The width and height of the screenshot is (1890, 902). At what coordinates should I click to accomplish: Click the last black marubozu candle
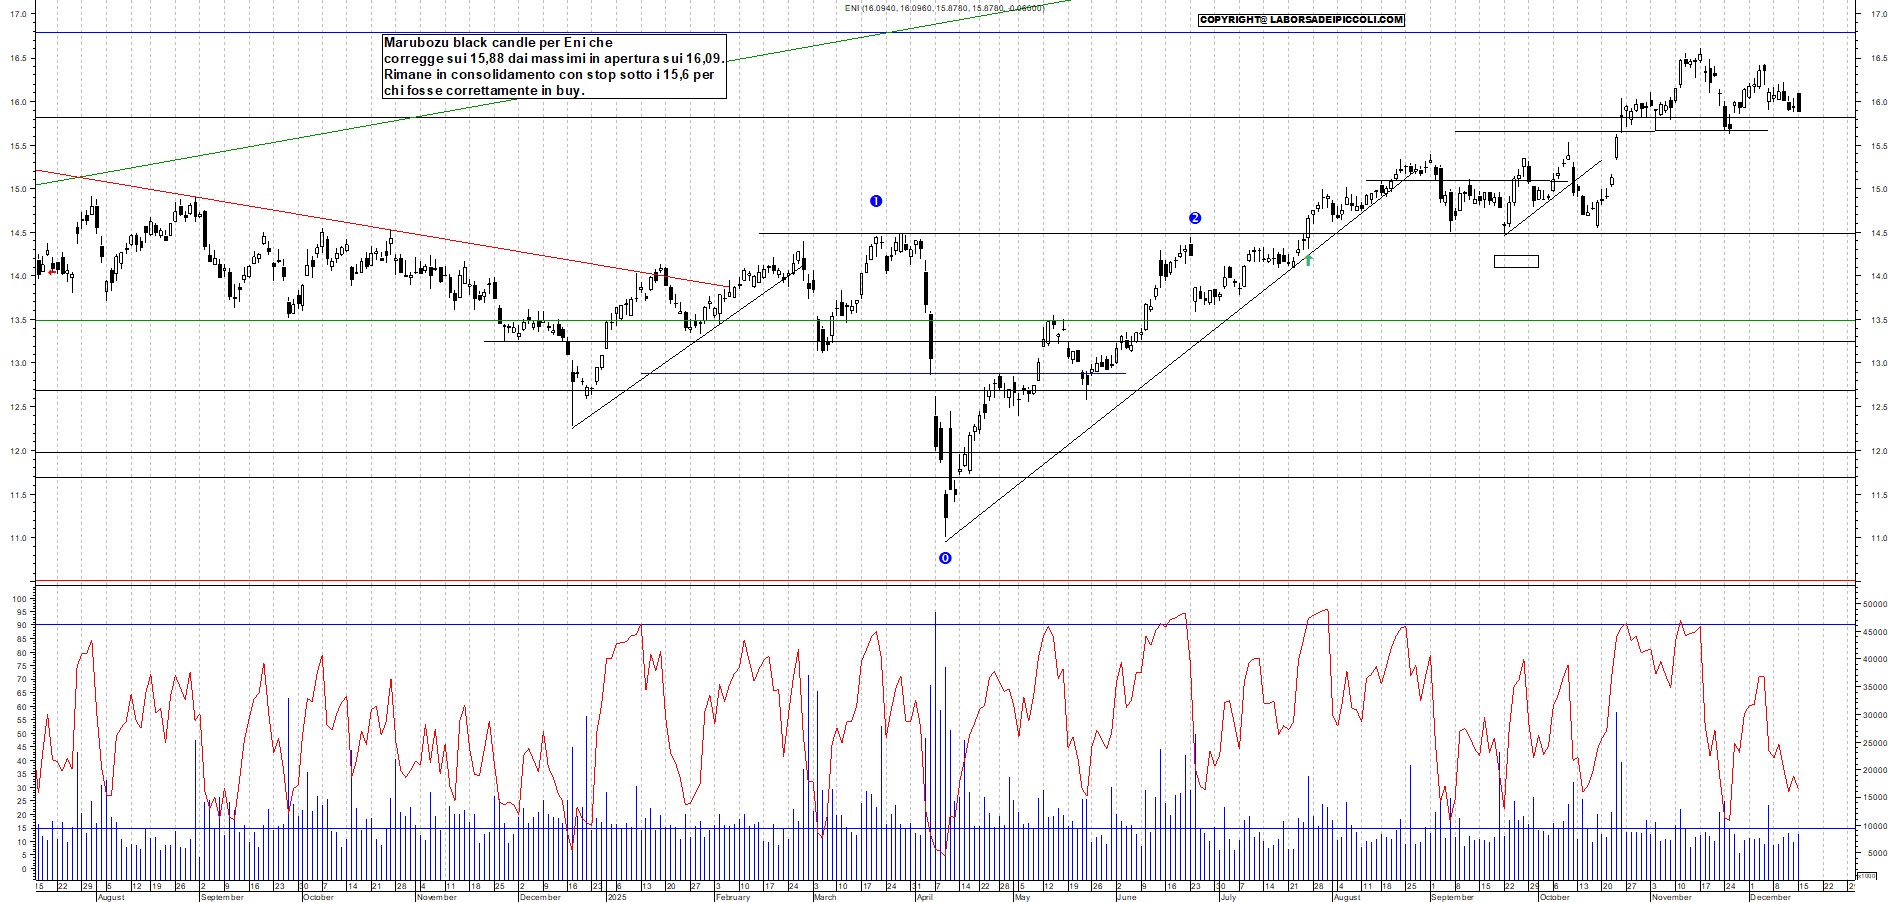(x=1799, y=102)
